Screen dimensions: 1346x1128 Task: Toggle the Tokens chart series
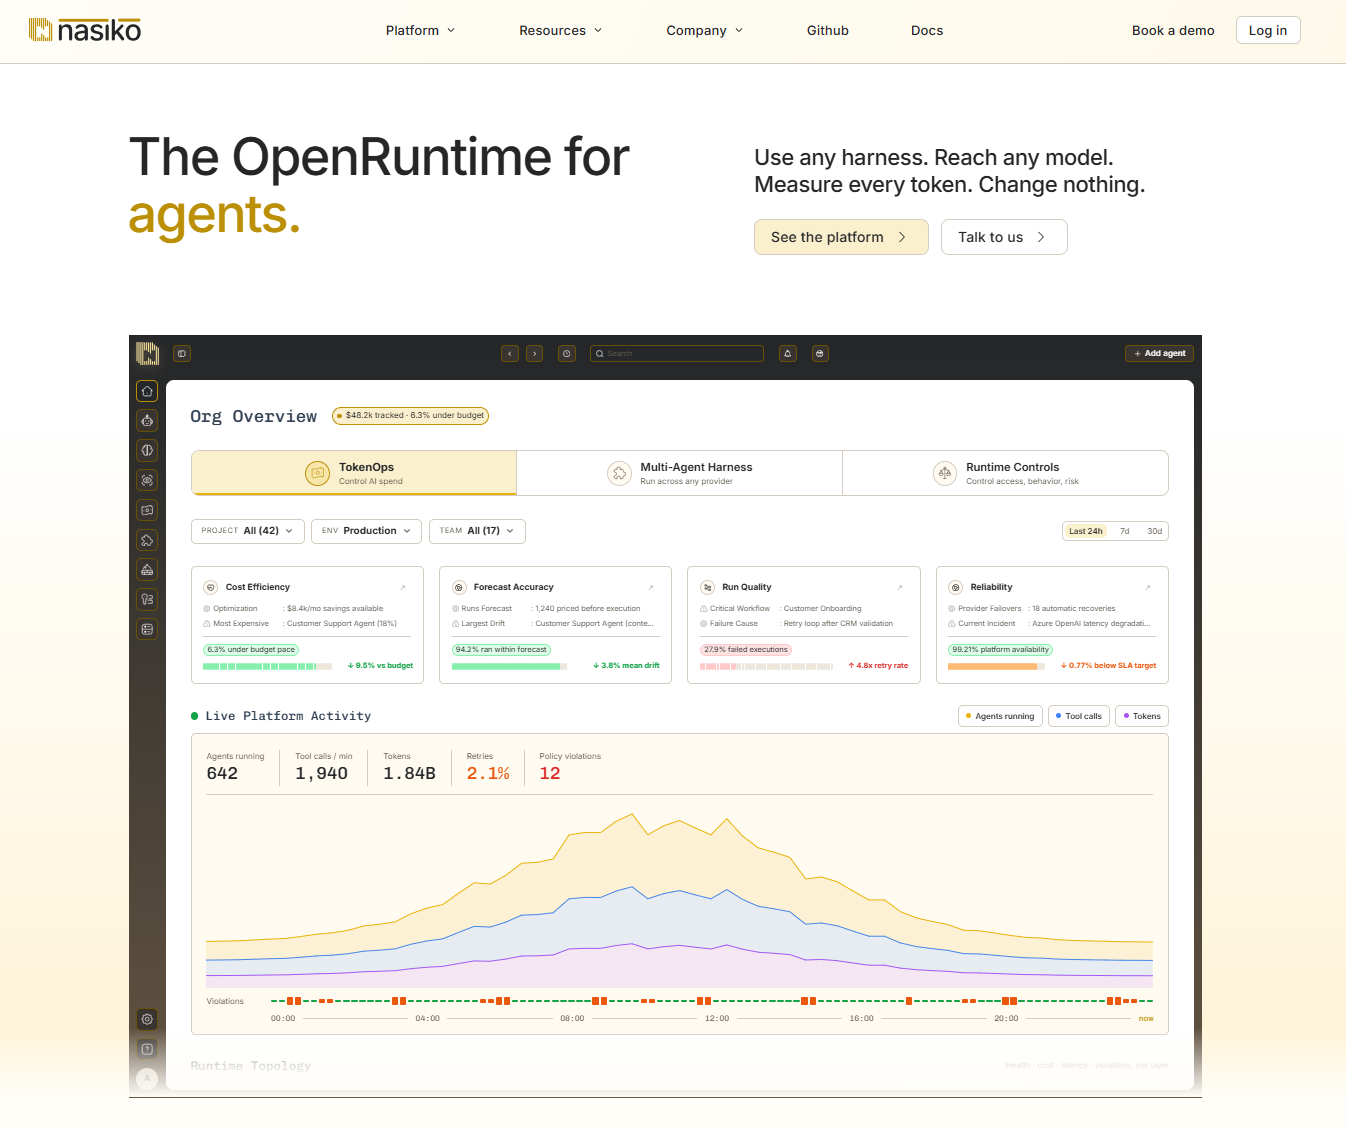coord(1142,716)
